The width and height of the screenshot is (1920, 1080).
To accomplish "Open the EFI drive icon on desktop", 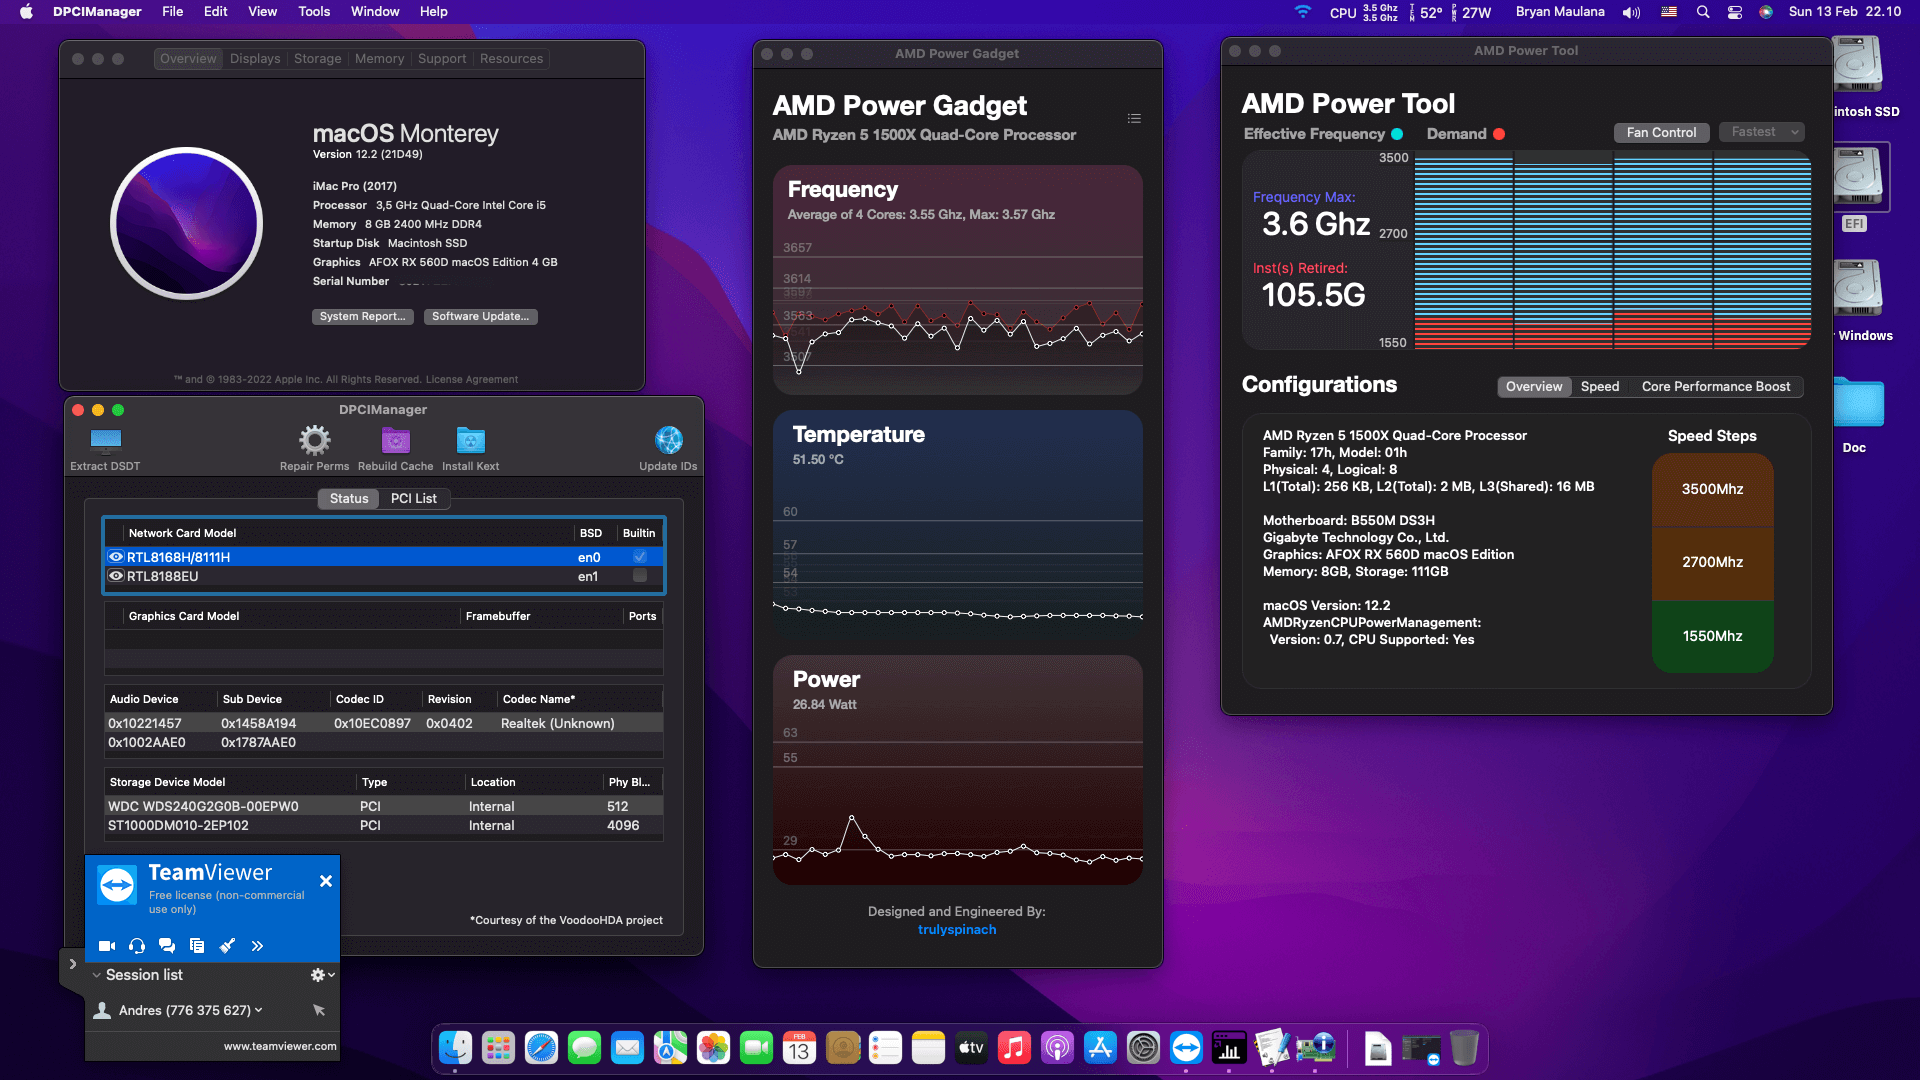I will pos(1858,178).
